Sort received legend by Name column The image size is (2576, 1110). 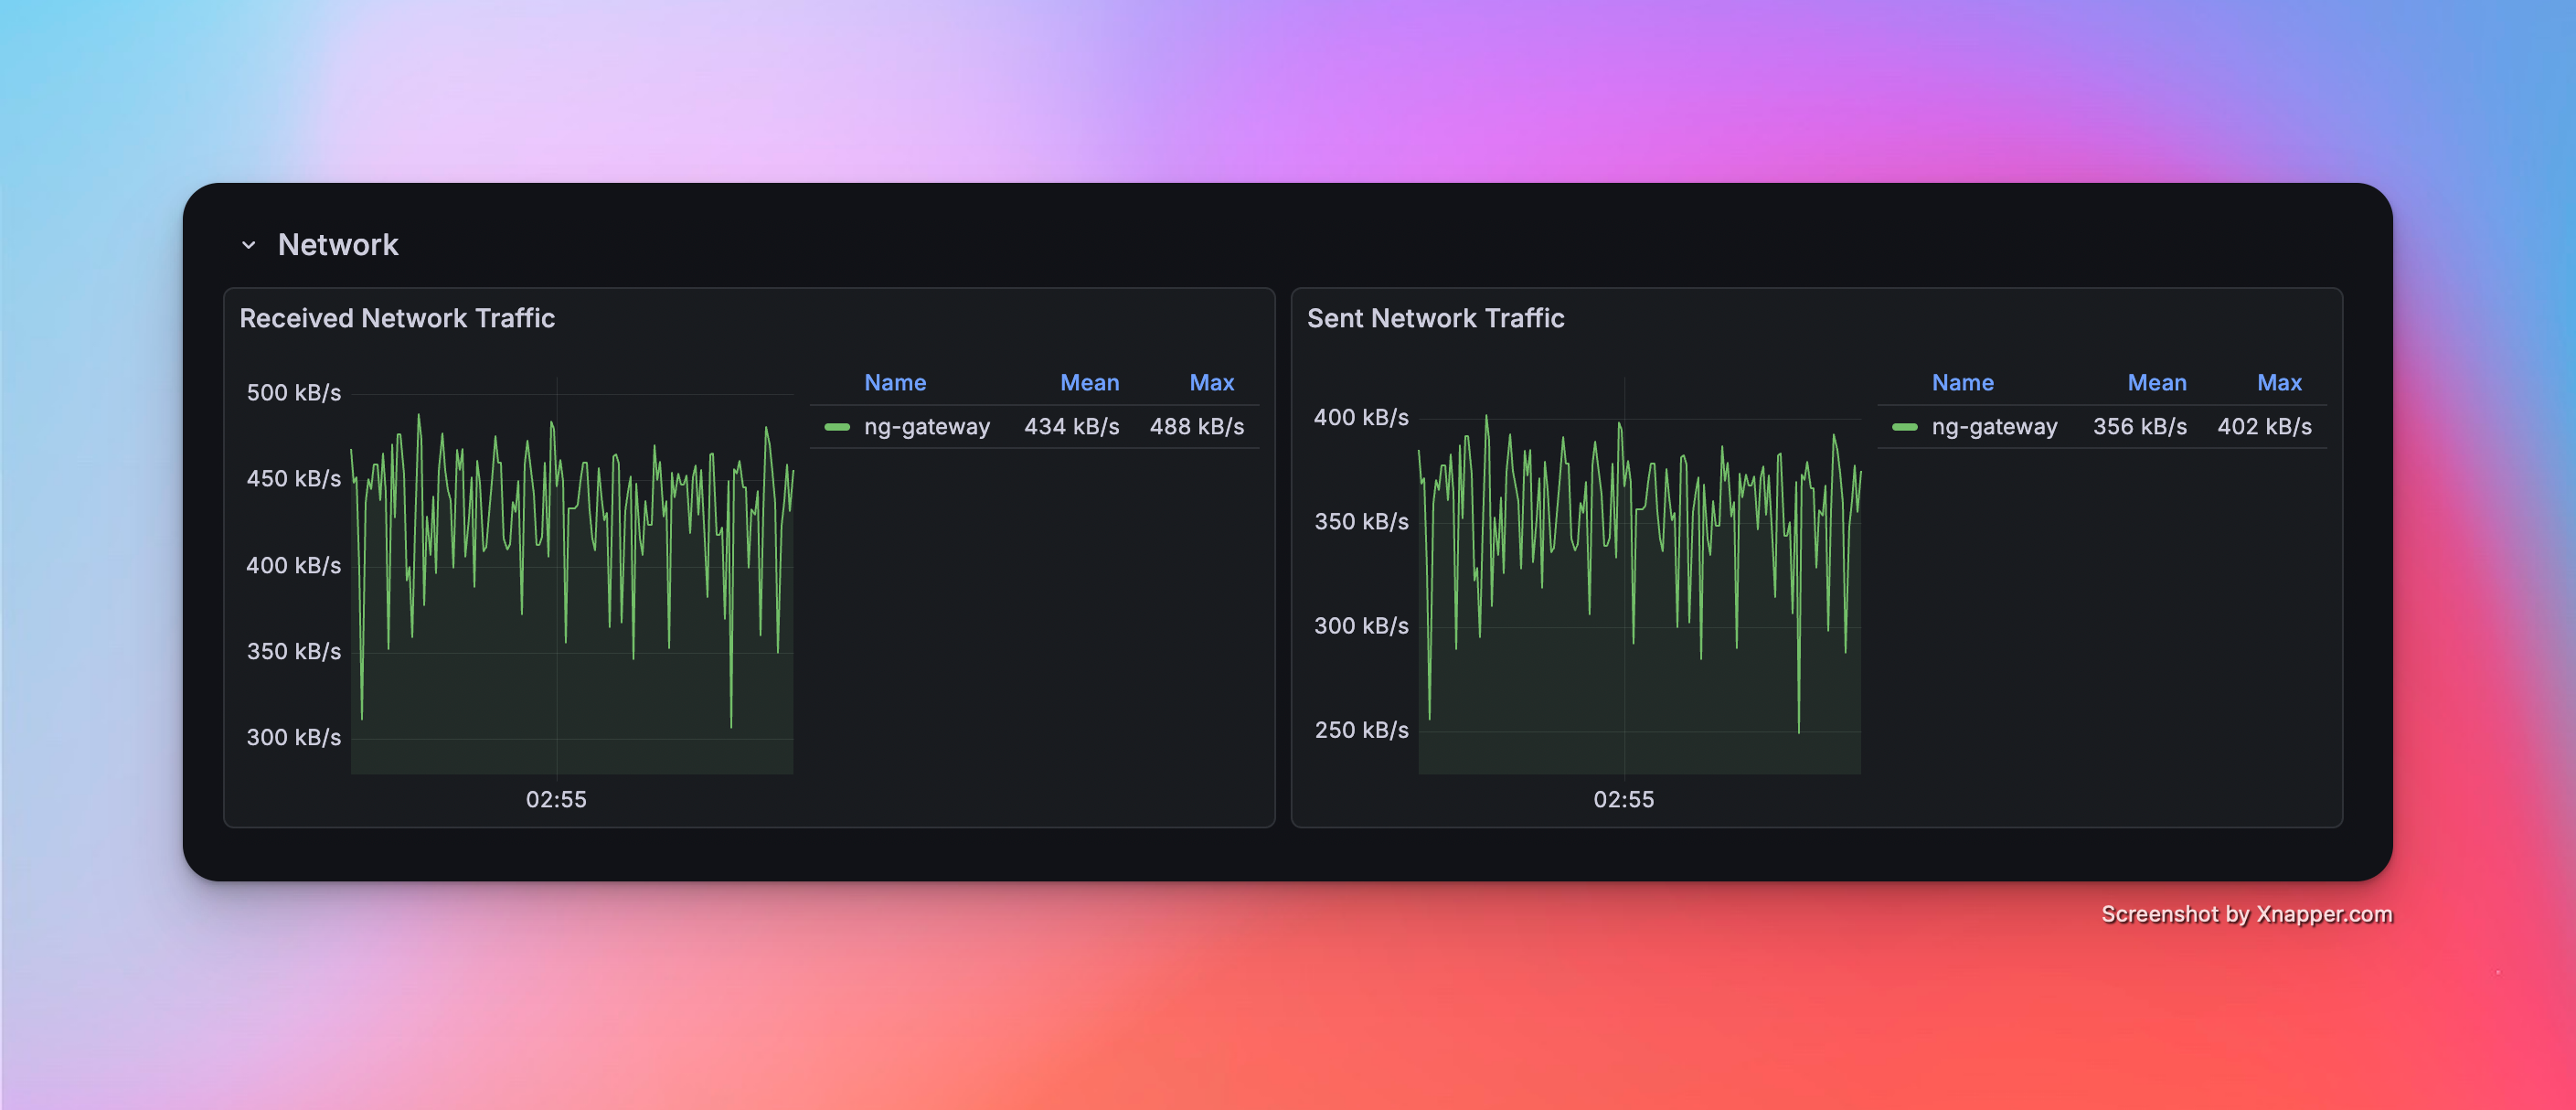(894, 383)
